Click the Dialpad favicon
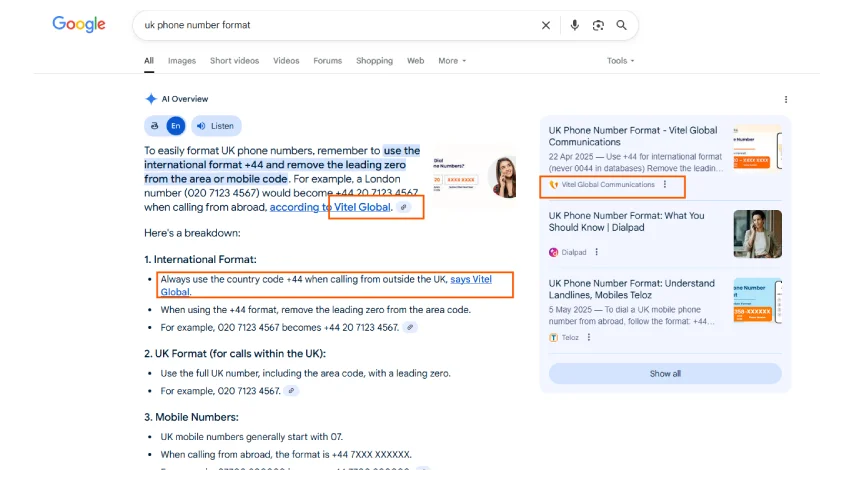854x480 pixels. tap(553, 252)
